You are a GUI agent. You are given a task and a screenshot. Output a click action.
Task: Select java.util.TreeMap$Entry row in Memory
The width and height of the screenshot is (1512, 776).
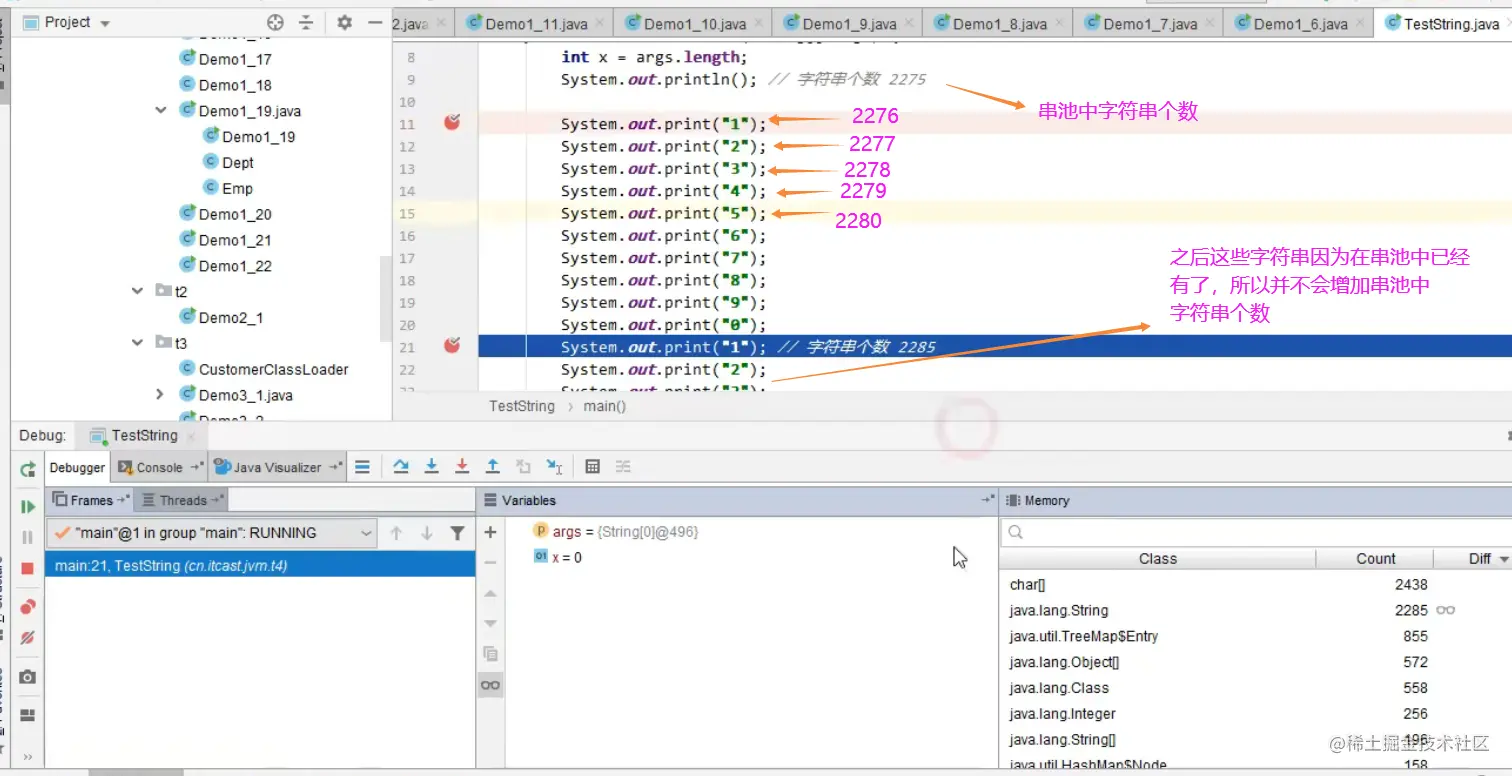click(1255, 636)
